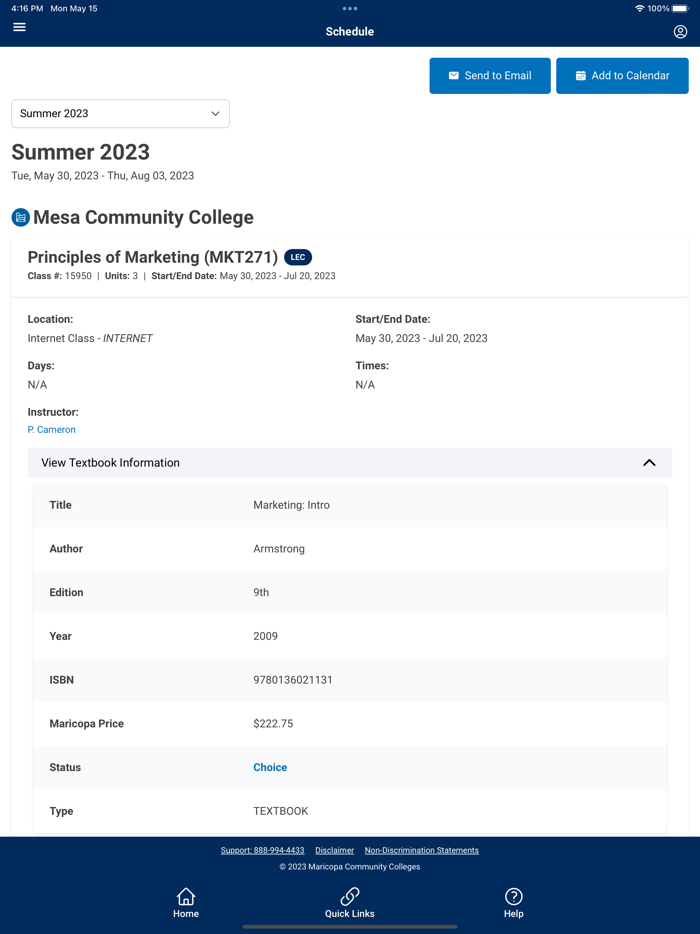Viewport: 700px width, 934px height.
Task: Collapse the View Textbook Information section
Action: (650, 462)
